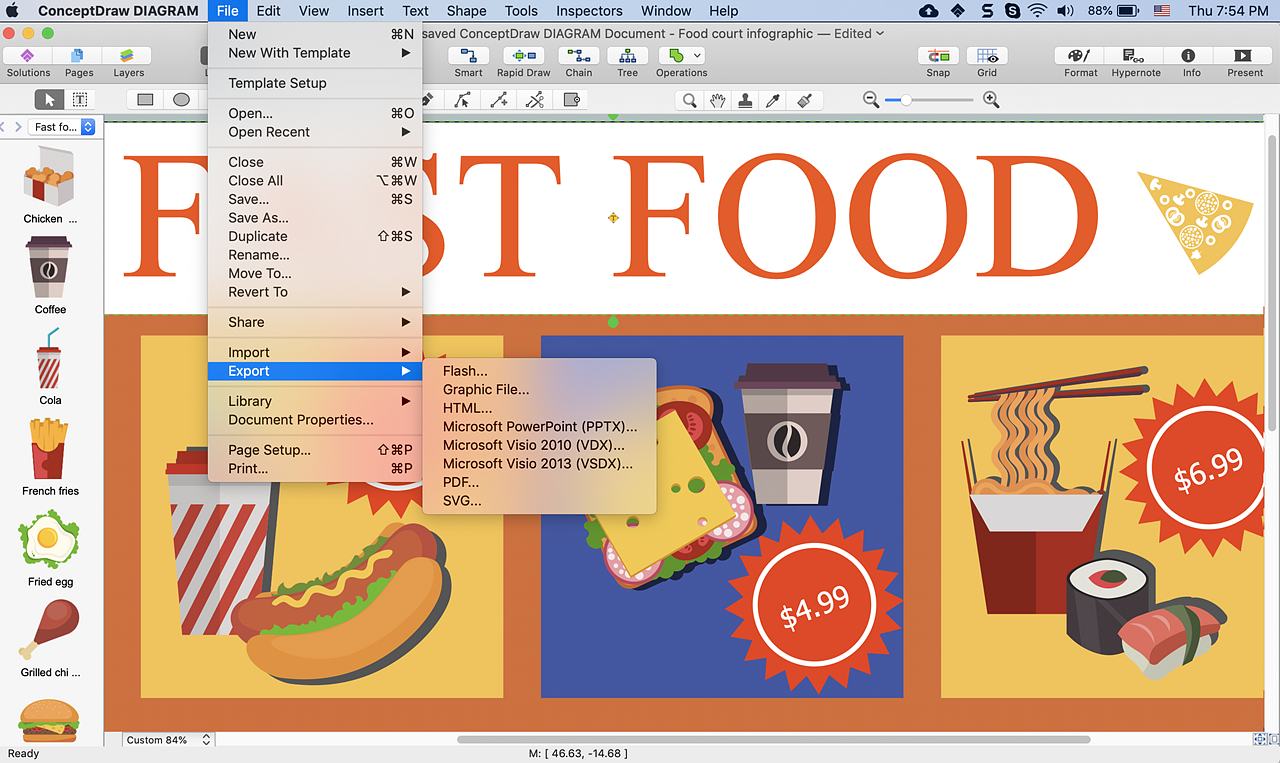This screenshot has width=1280, height=763.
Task: Select Microsoft PowerPoint (PPTX)... export option
Action: 539,426
